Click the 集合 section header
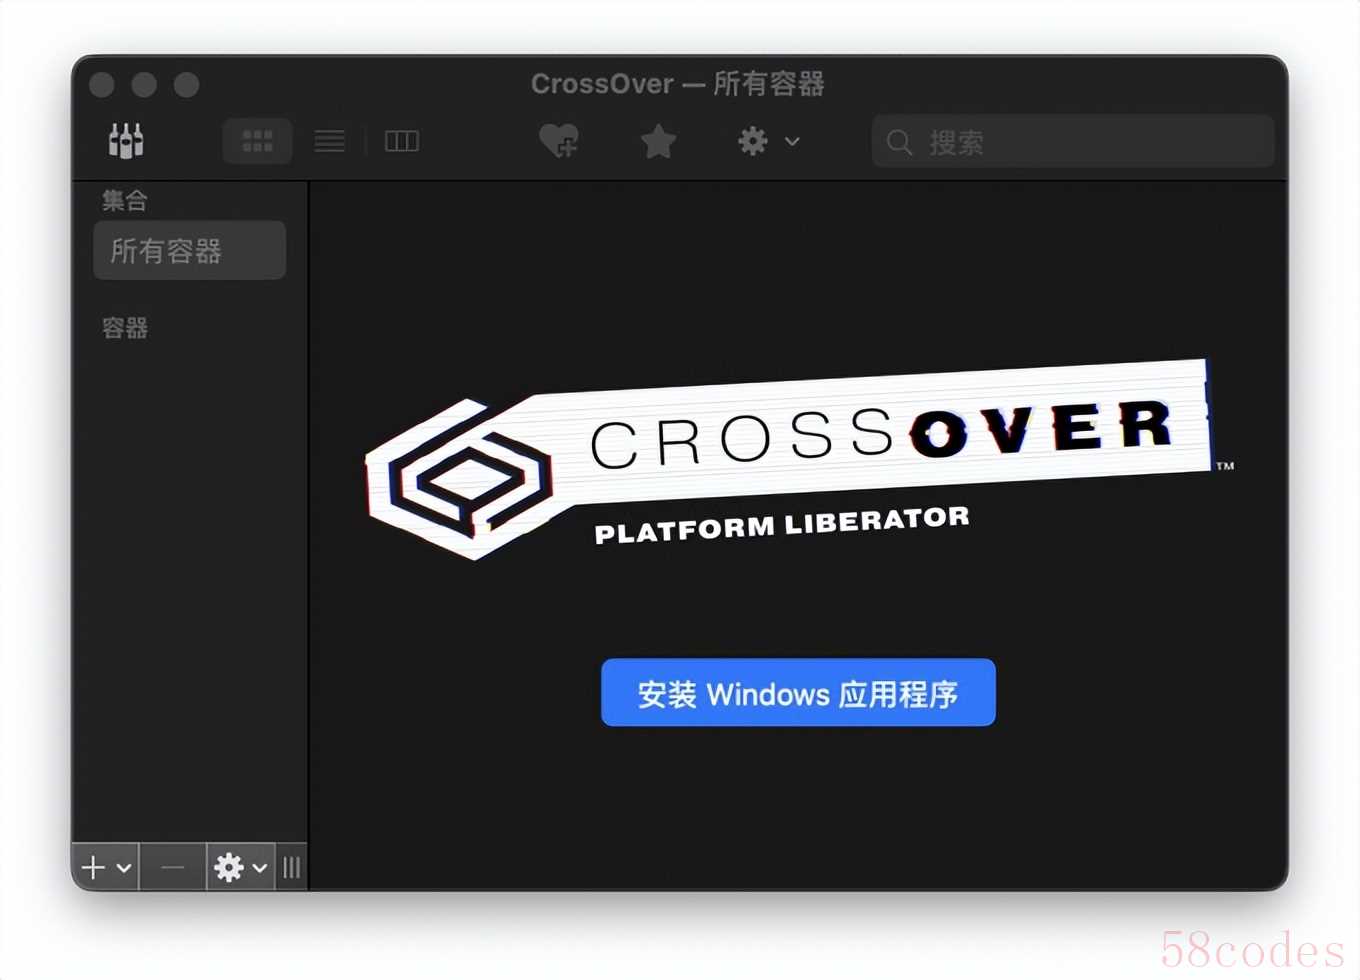This screenshot has width=1360, height=980. 125,200
